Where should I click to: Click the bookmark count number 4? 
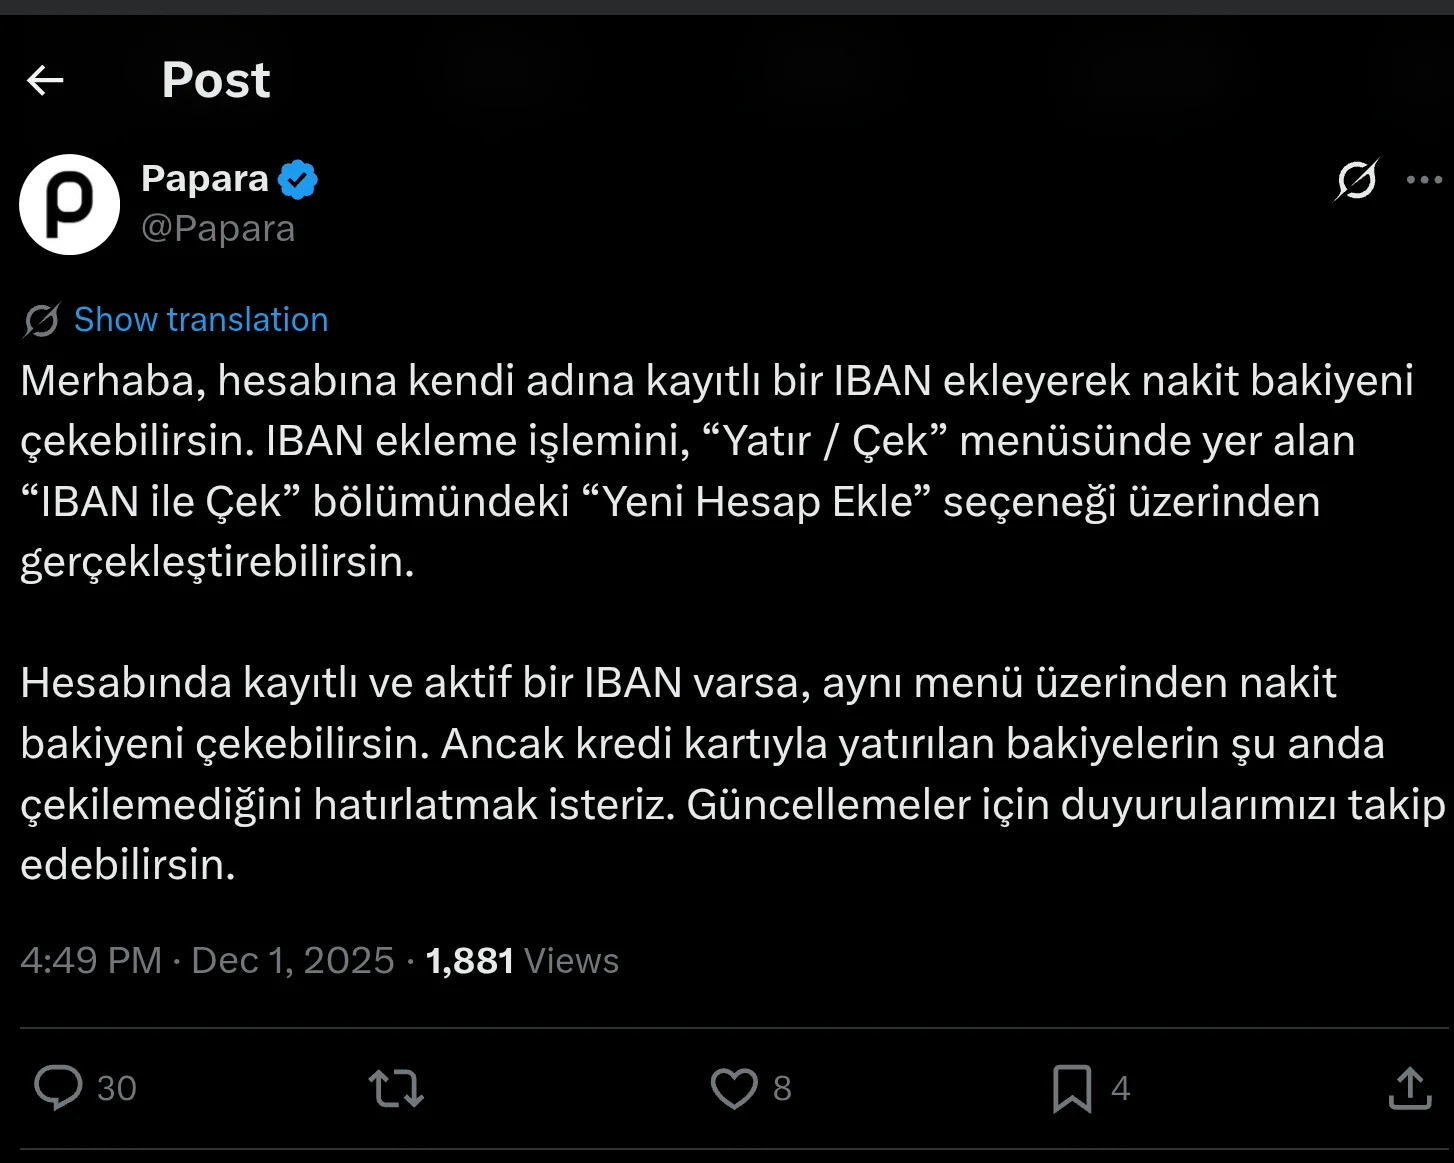1120,1088
